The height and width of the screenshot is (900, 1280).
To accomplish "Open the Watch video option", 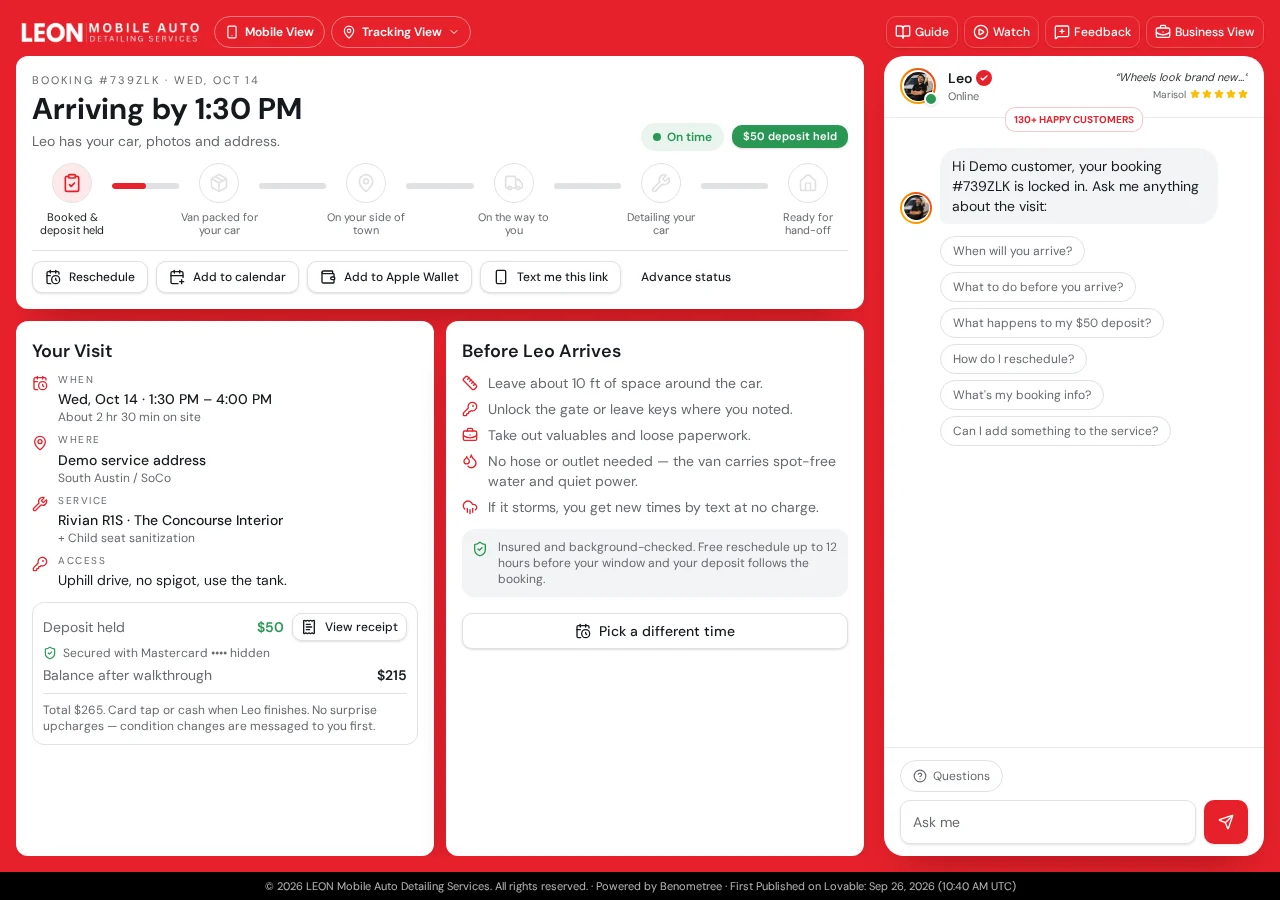I will tap(1001, 32).
